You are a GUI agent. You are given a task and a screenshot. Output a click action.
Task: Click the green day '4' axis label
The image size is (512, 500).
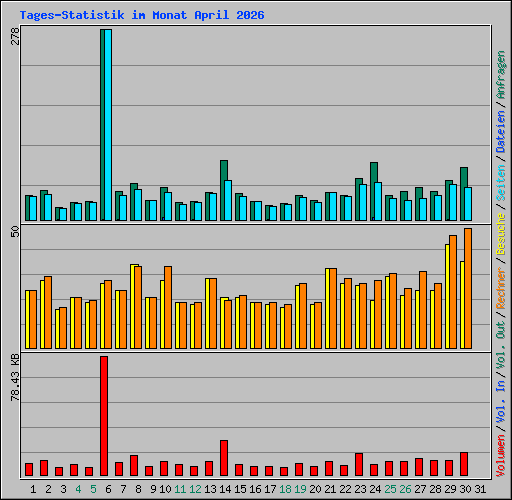78,489
